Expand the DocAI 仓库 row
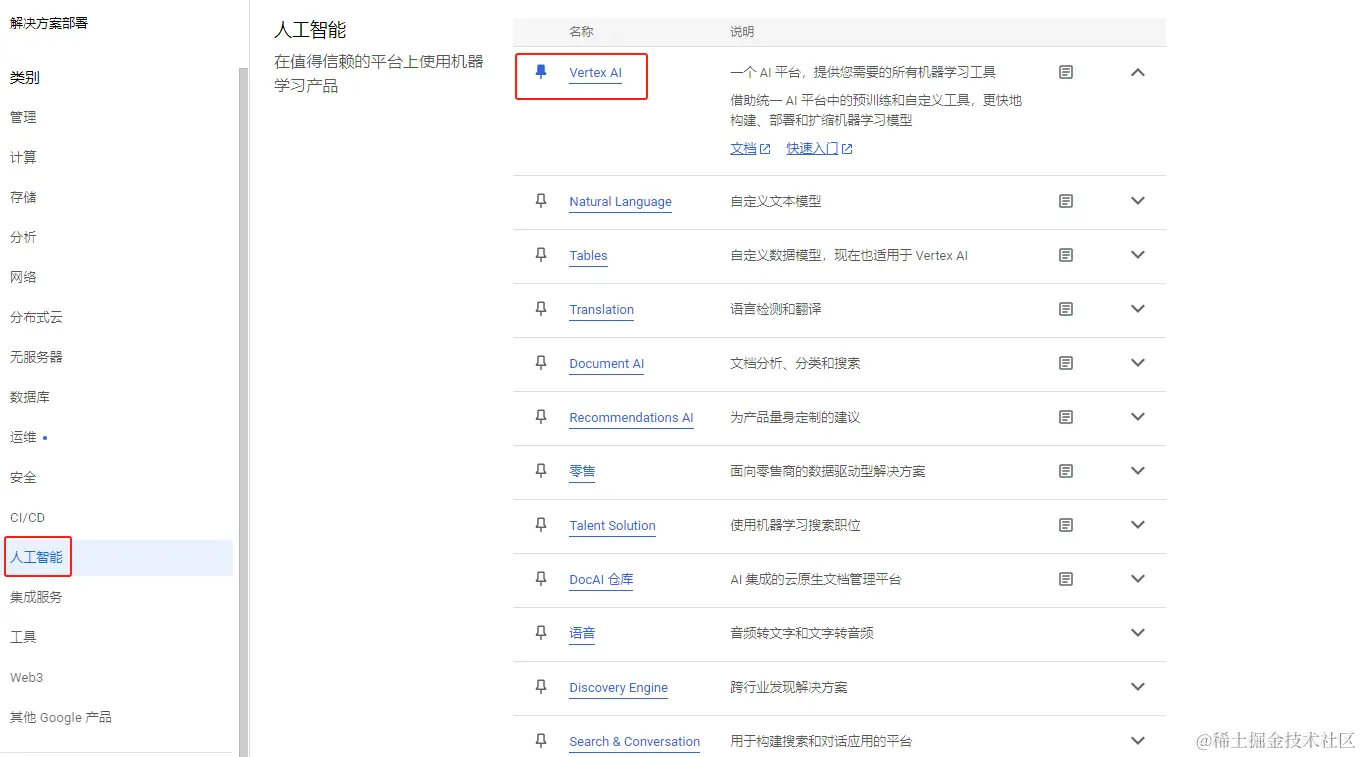This screenshot has height=757, width=1362. pyautogui.click(x=1137, y=579)
